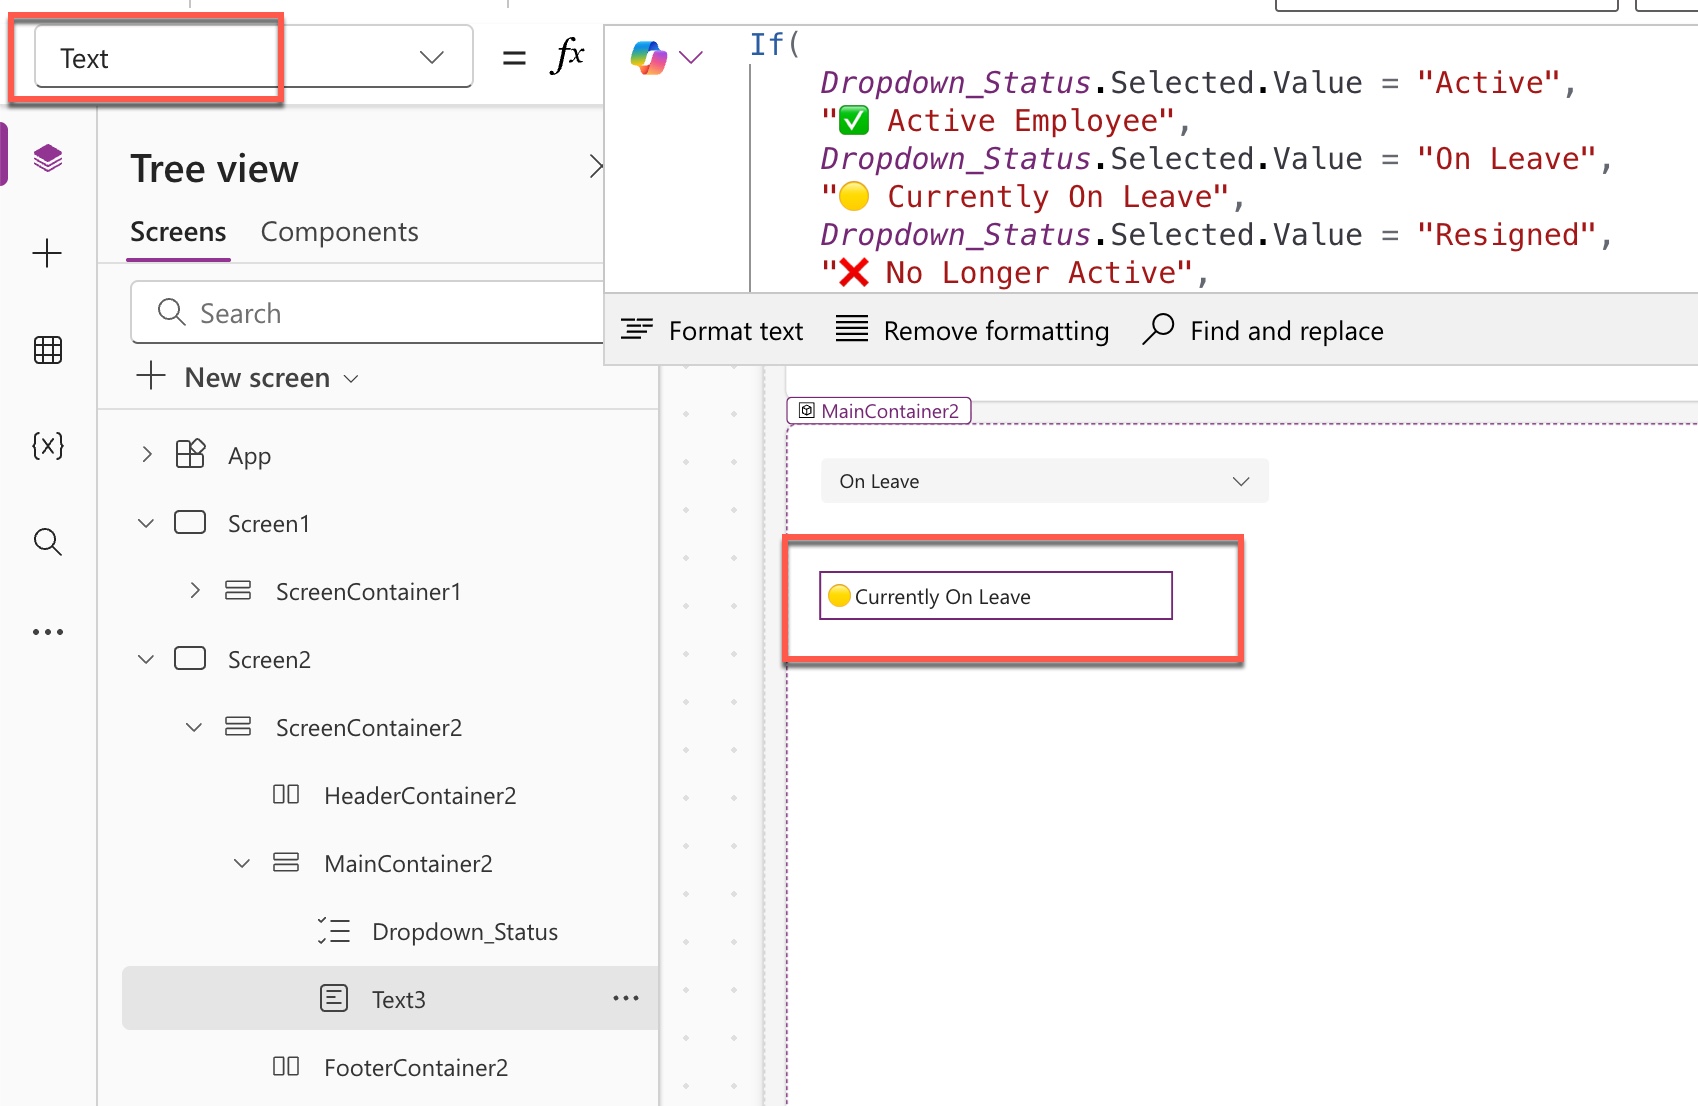
Task: Collapse Screen2 in the tree view
Action: click(145, 659)
